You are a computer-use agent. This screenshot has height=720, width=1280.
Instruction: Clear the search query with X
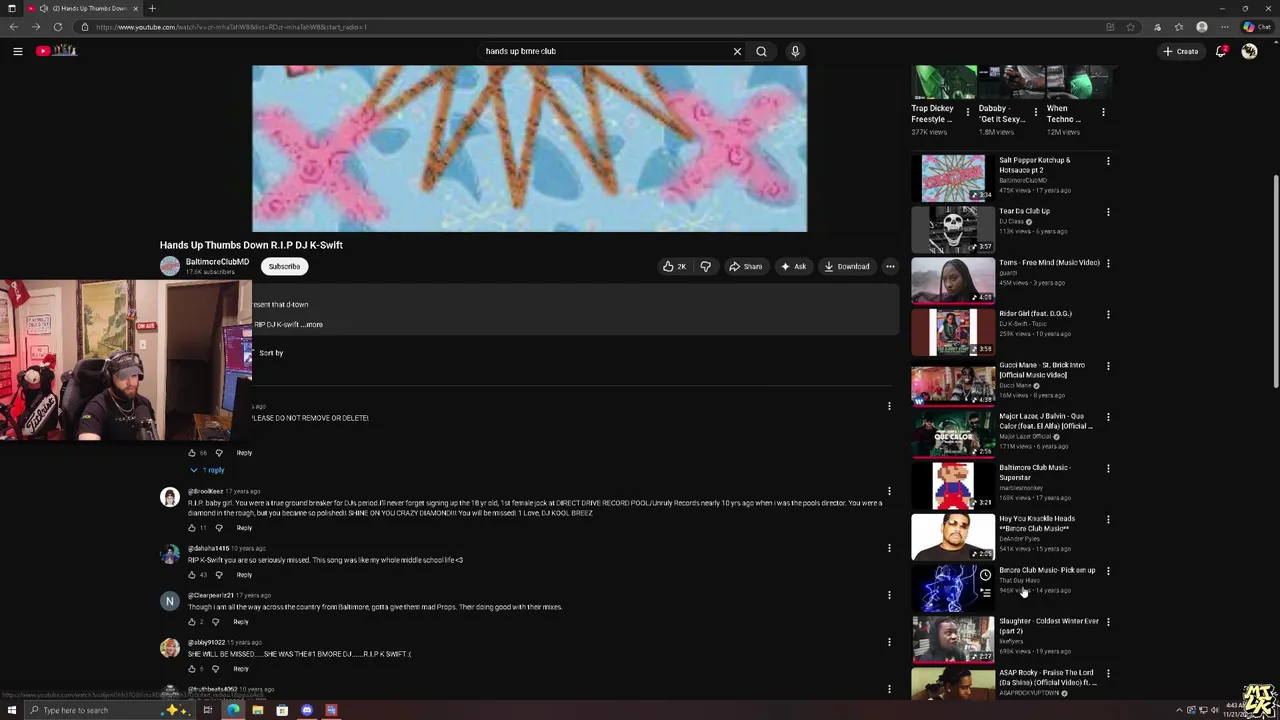pyautogui.click(x=737, y=51)
